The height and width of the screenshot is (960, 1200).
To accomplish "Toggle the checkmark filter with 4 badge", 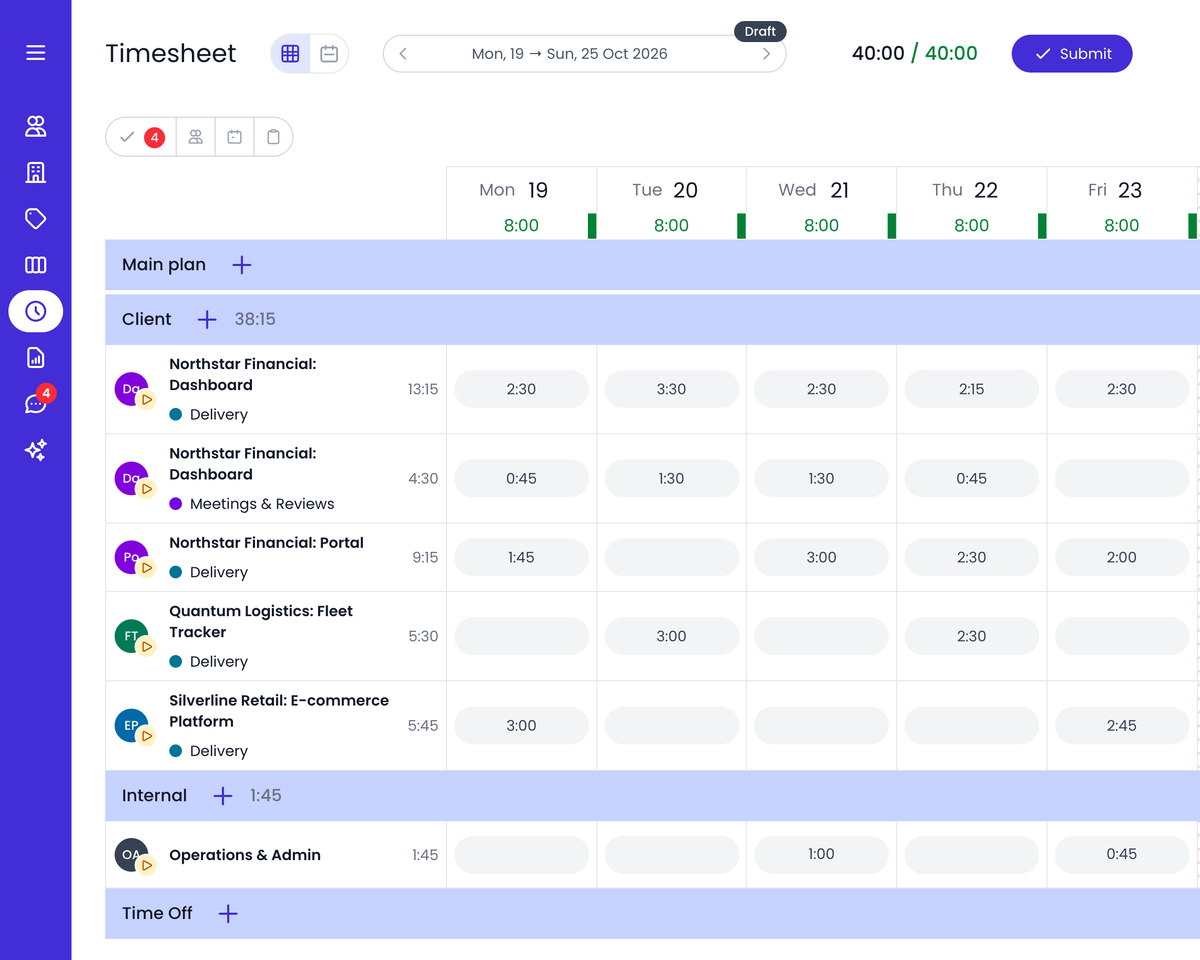I will (x=141, y=137).
